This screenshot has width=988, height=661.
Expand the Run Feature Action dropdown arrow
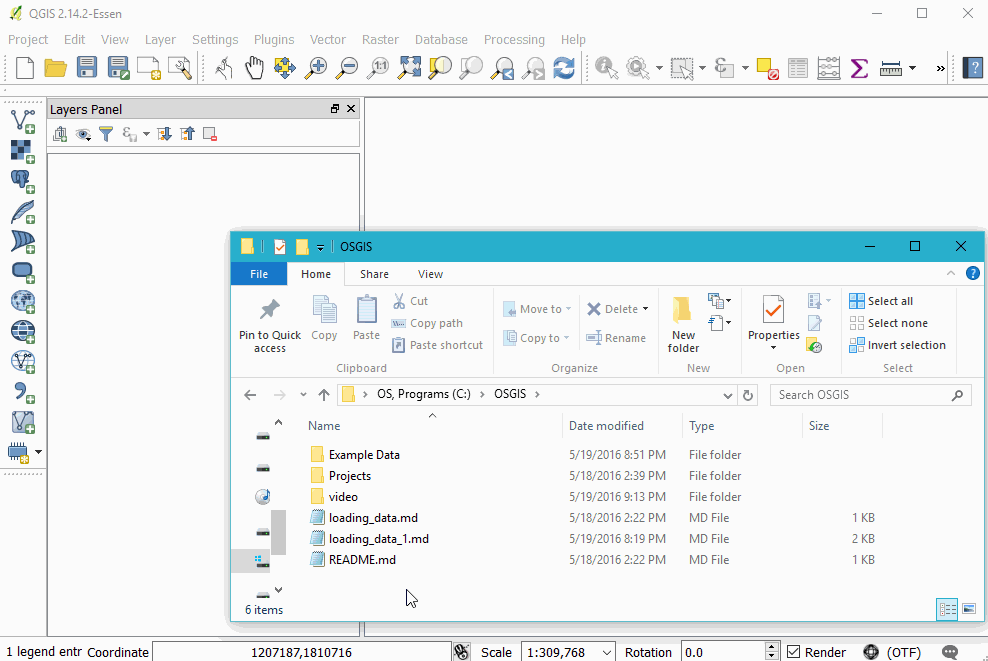(x=658, y=67)
